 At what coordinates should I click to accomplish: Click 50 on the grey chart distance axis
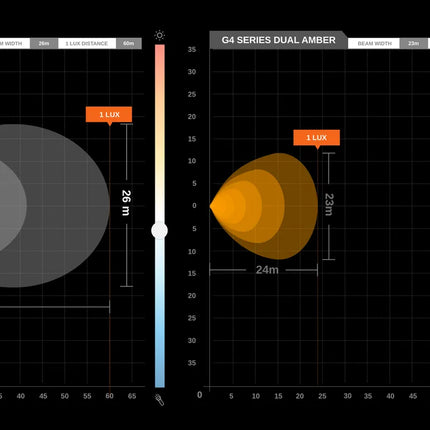pos(65,396)
